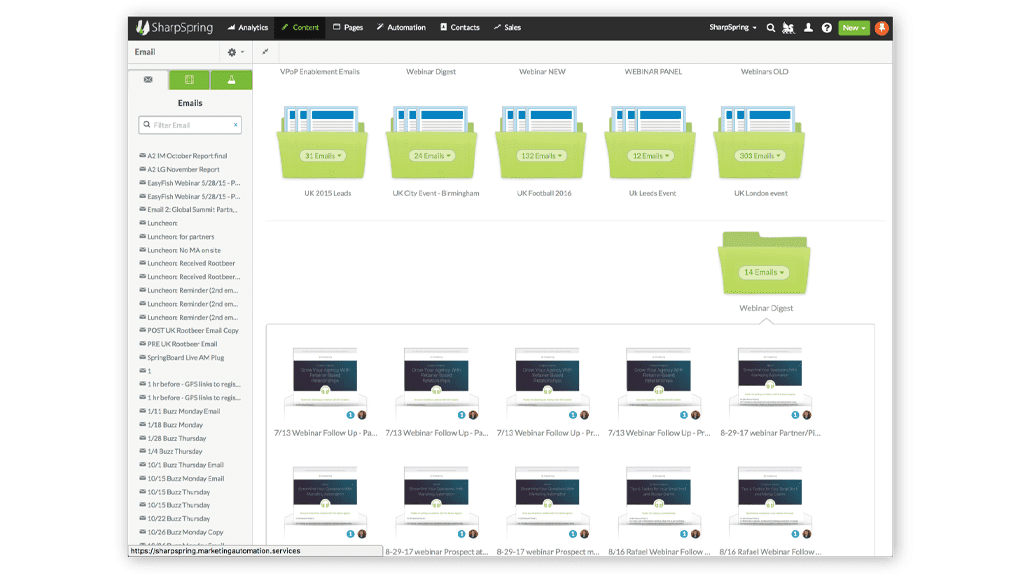Open the Email settings gear menu
The height and width of the screenshot is (576, 1024).
pos(235,52)
